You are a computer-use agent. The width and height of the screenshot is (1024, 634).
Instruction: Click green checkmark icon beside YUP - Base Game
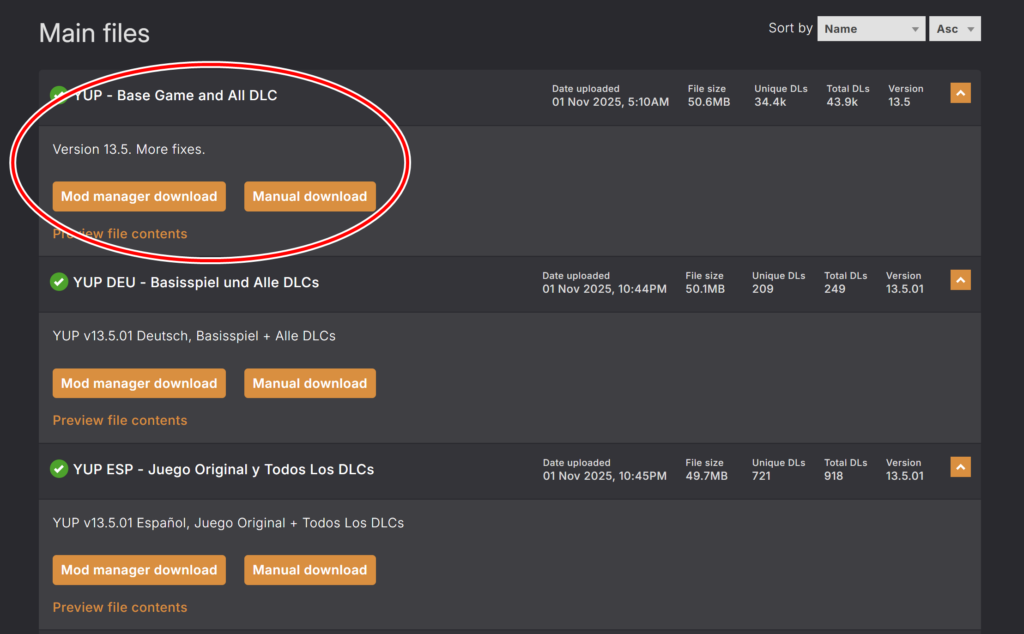click(60, 96)
